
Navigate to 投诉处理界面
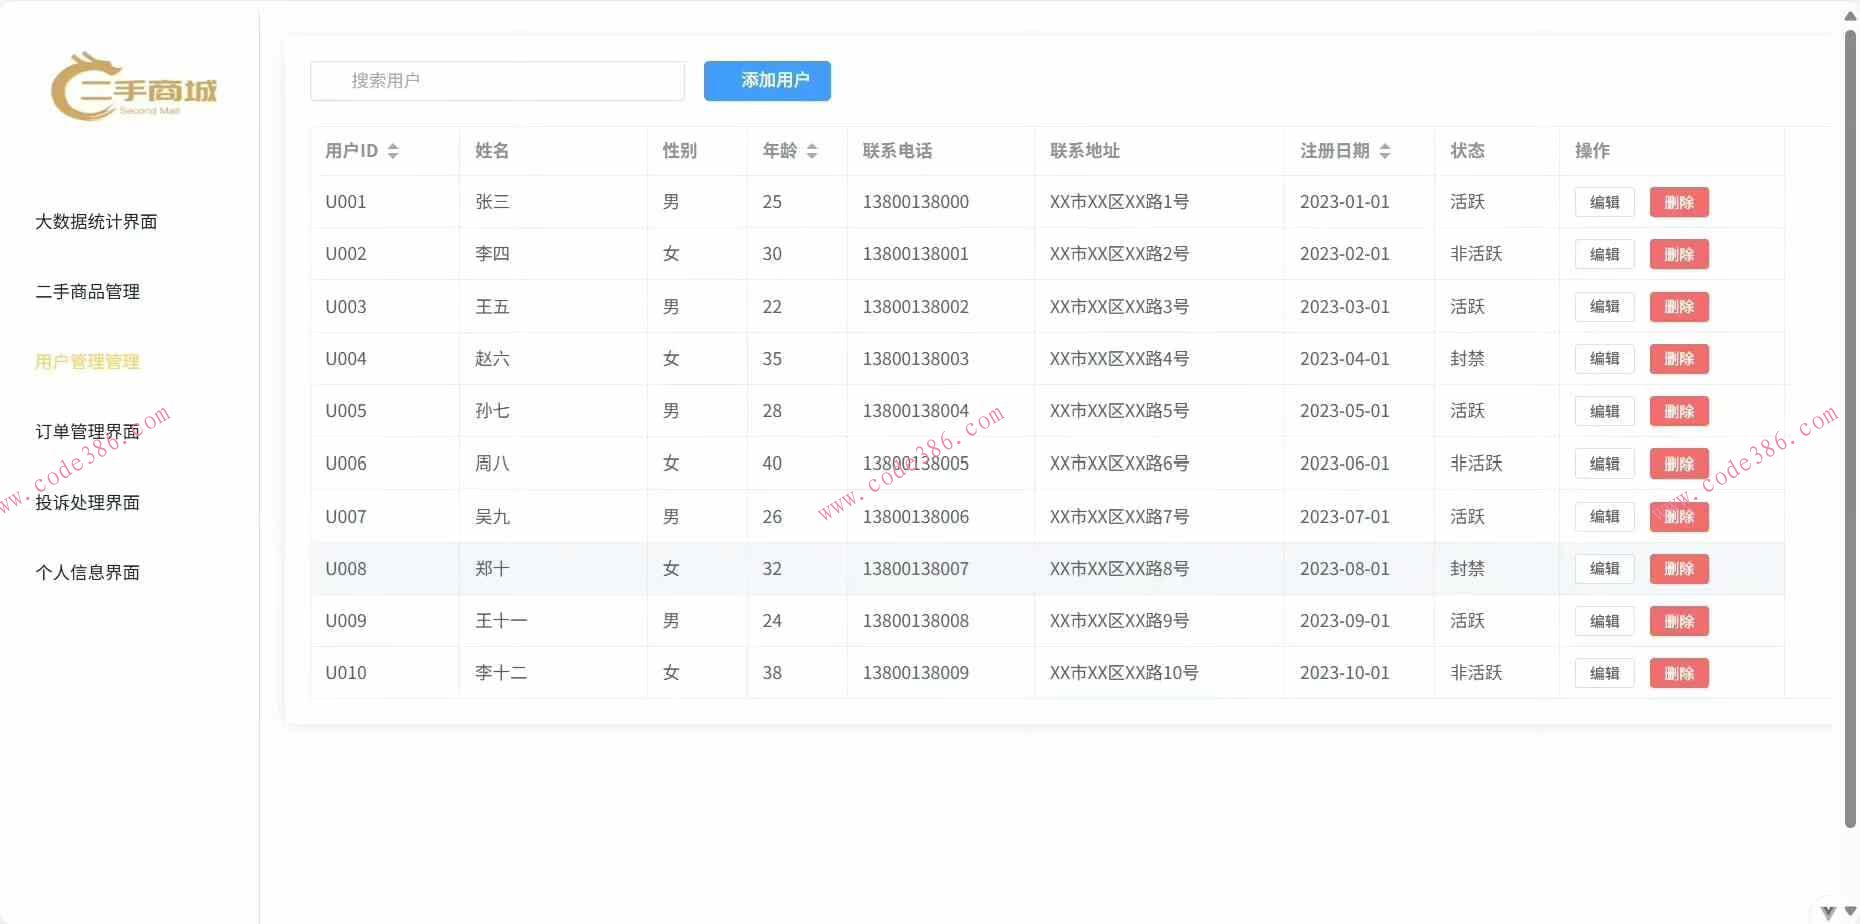click(x=87, y=502)
